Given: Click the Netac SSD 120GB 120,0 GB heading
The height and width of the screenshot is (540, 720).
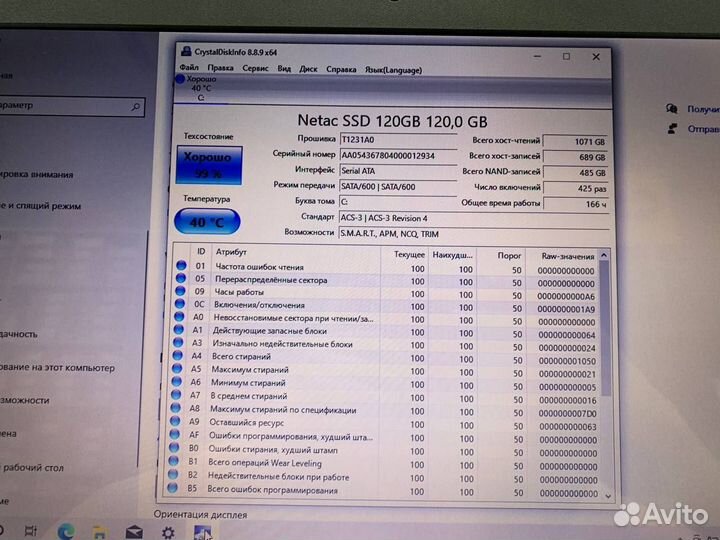Looking at the screenshot, I should tap(392, 121).
